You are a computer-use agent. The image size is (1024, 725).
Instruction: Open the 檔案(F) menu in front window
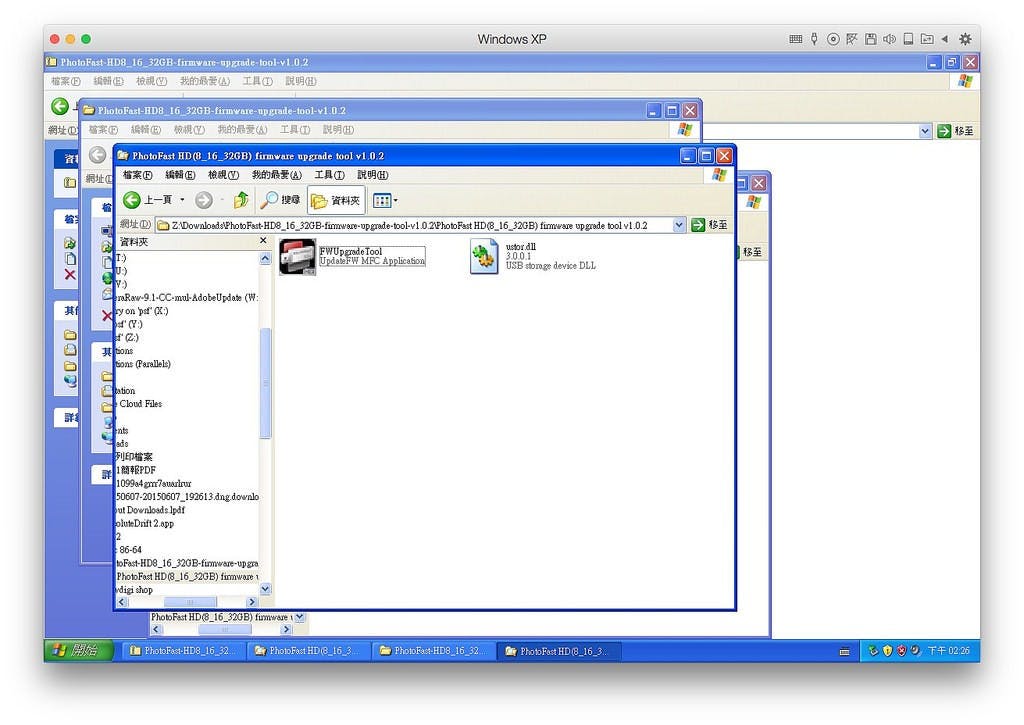click(137, 175)
